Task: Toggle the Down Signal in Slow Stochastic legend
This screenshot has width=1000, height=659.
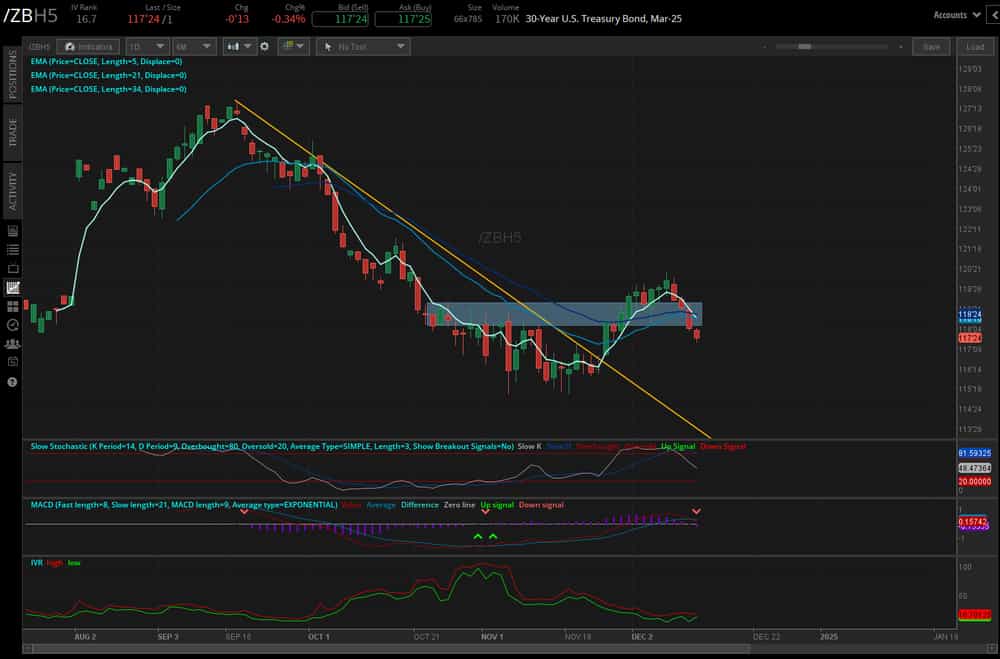Action: (724, 447)
